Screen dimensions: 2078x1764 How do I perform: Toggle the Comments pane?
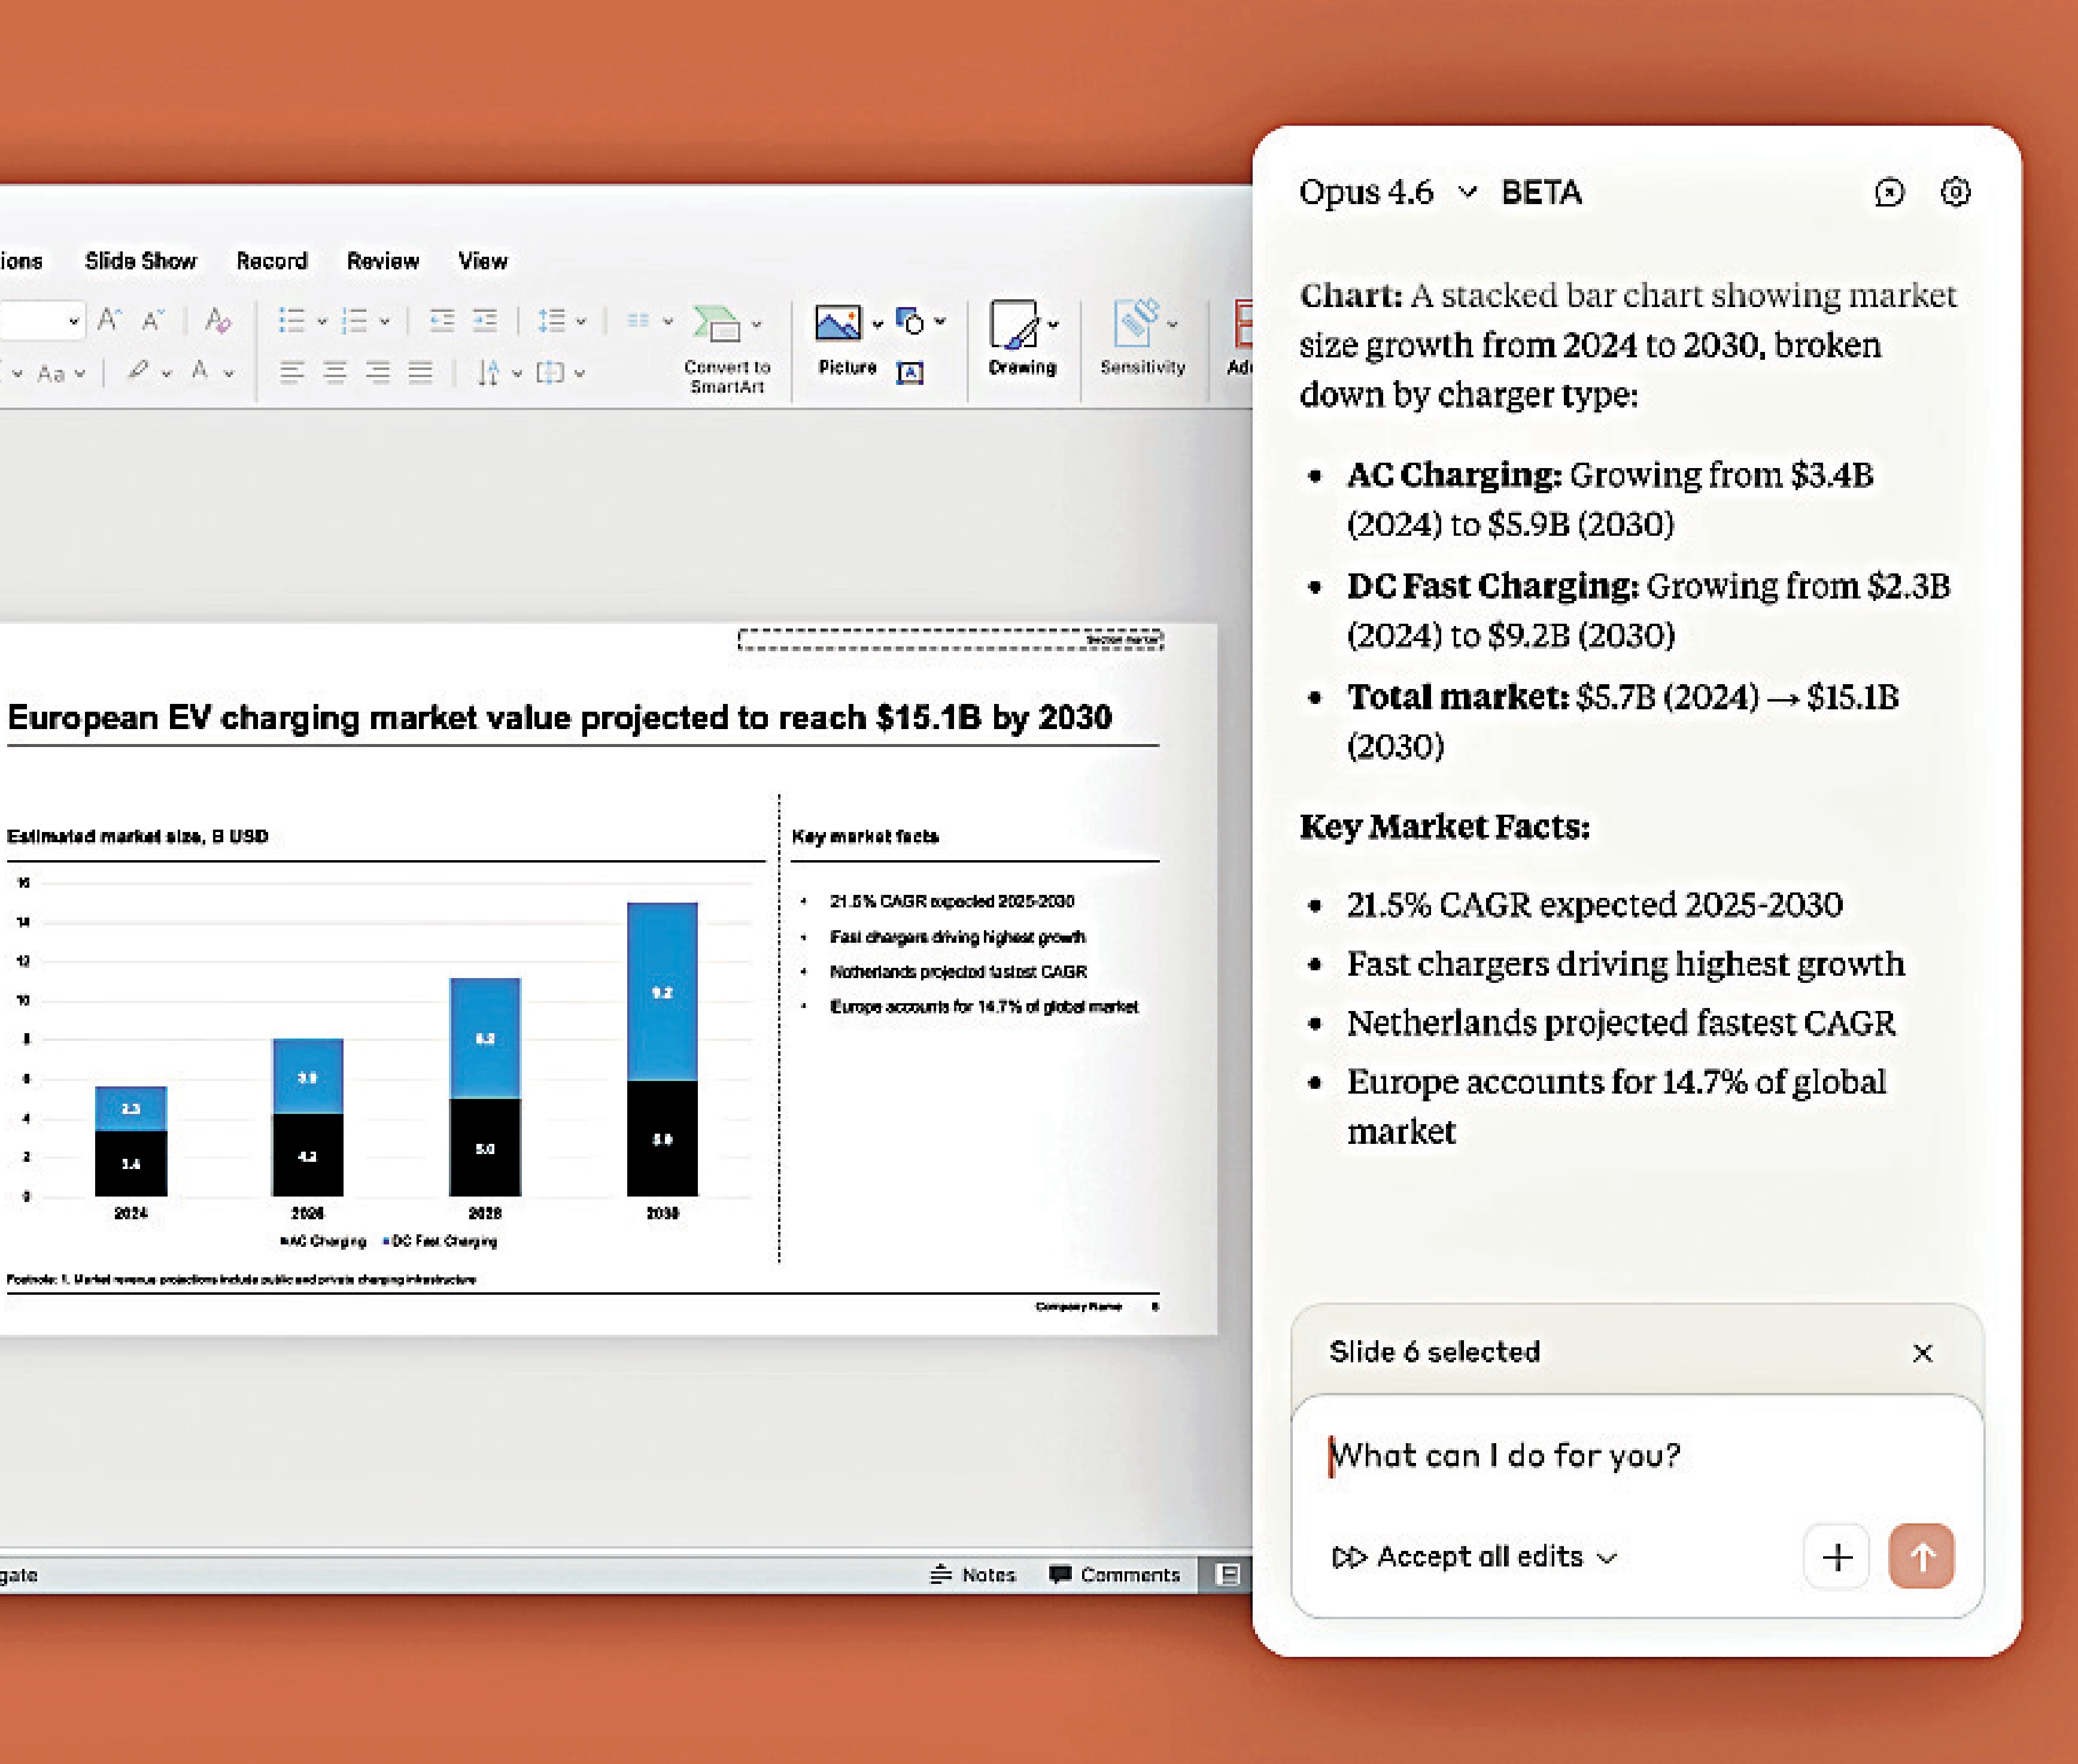click(1114, 1575)
